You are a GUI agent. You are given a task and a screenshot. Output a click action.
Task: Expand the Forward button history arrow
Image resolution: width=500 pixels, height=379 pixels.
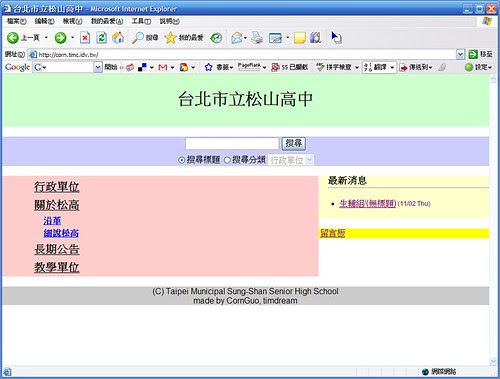click(73, 38)
